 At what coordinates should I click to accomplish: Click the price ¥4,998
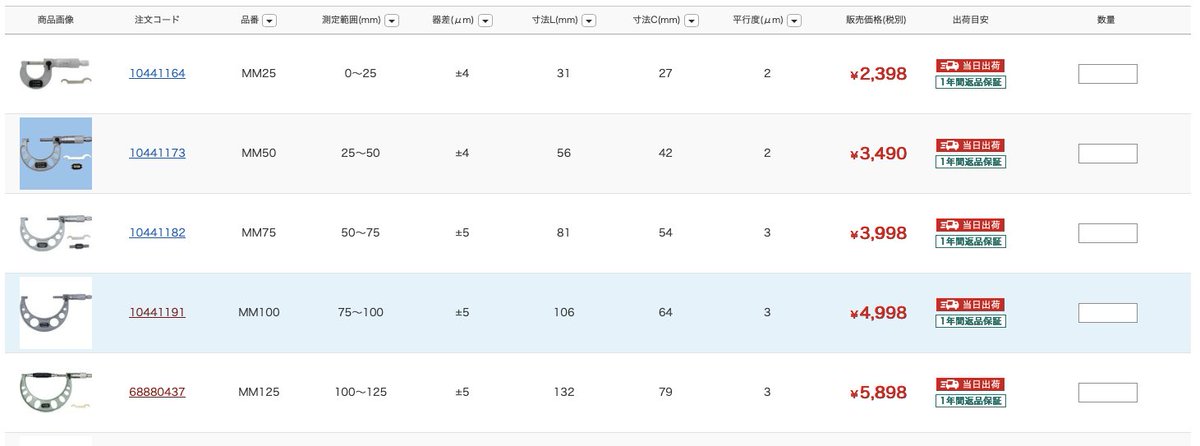click(x=878, y=313)
